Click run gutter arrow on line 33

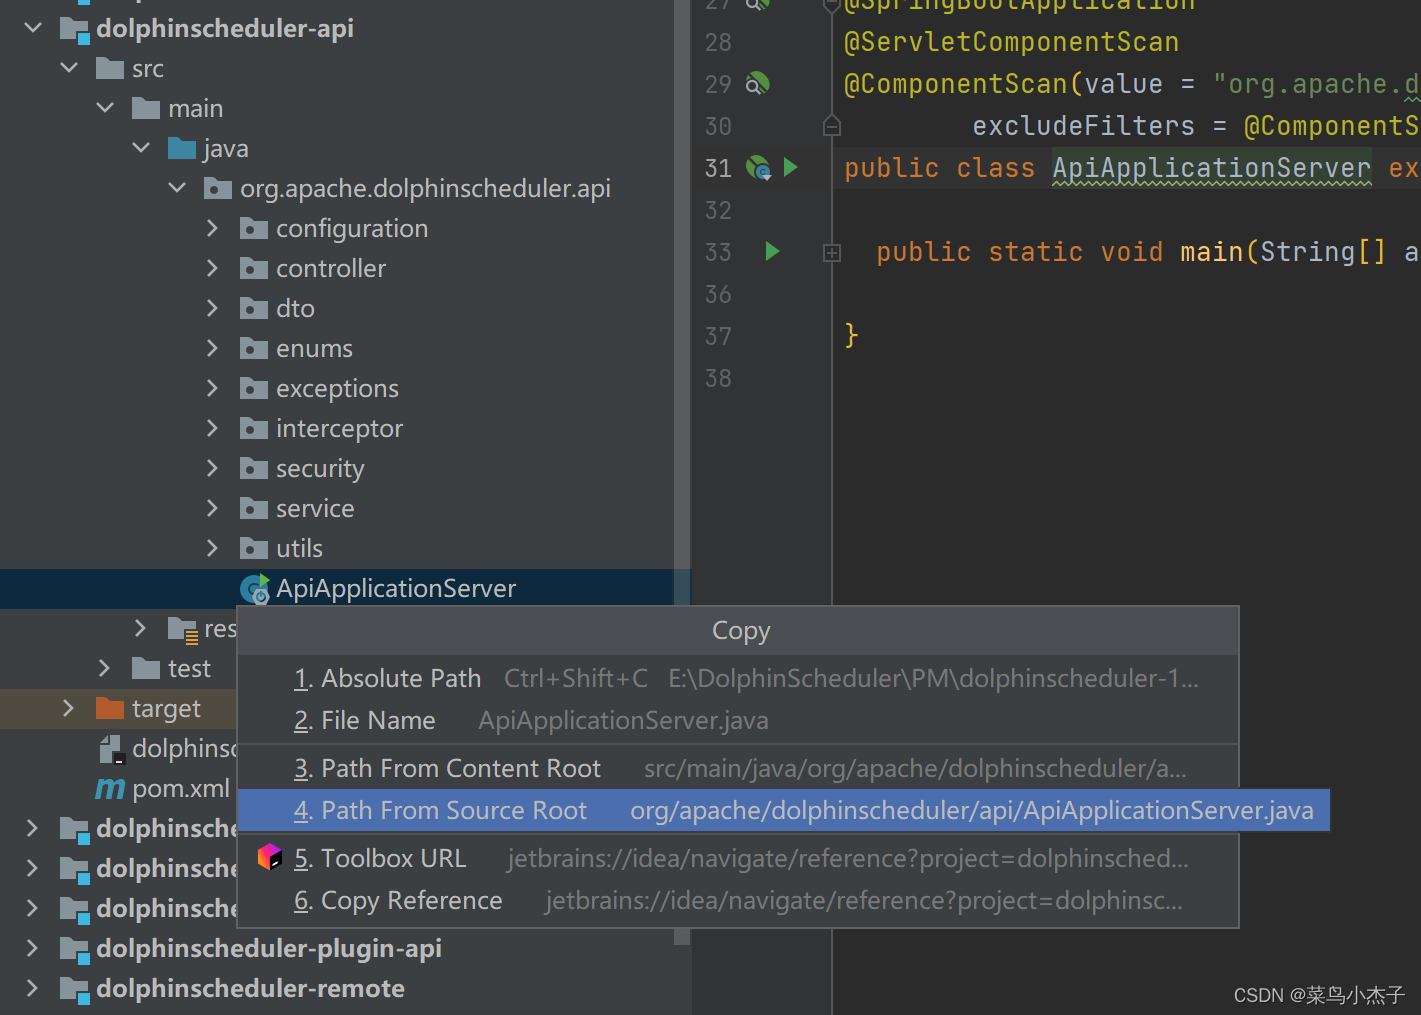[x=772, y=251]
